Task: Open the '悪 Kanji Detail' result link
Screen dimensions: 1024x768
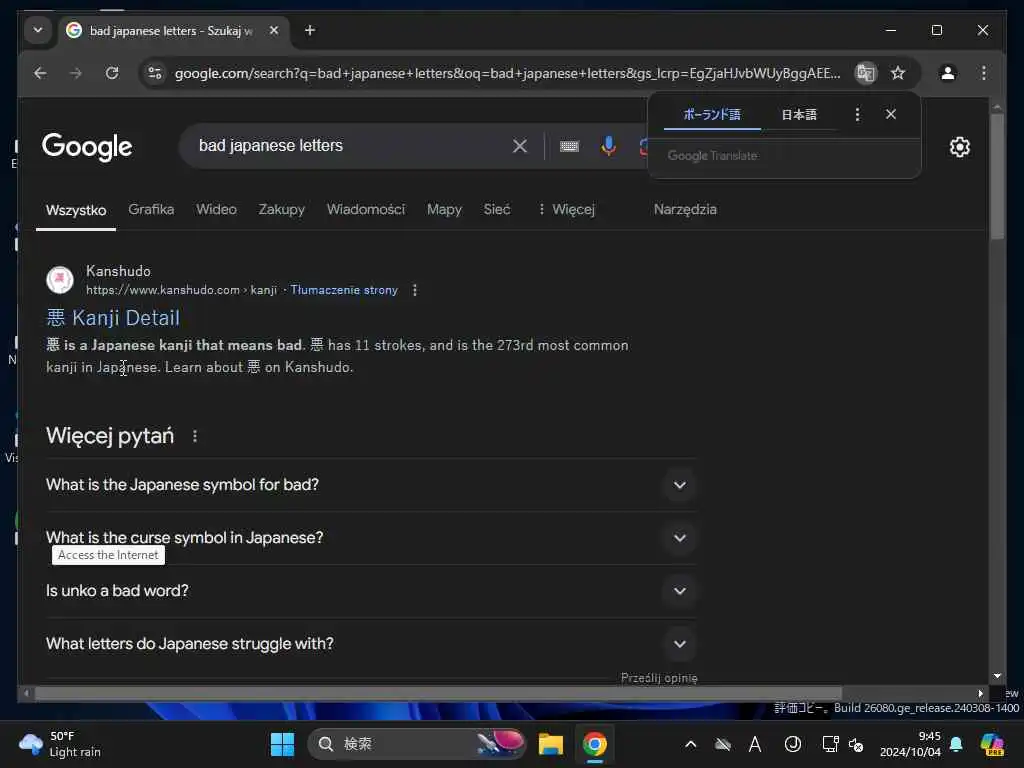Action: tap(113, 317)
